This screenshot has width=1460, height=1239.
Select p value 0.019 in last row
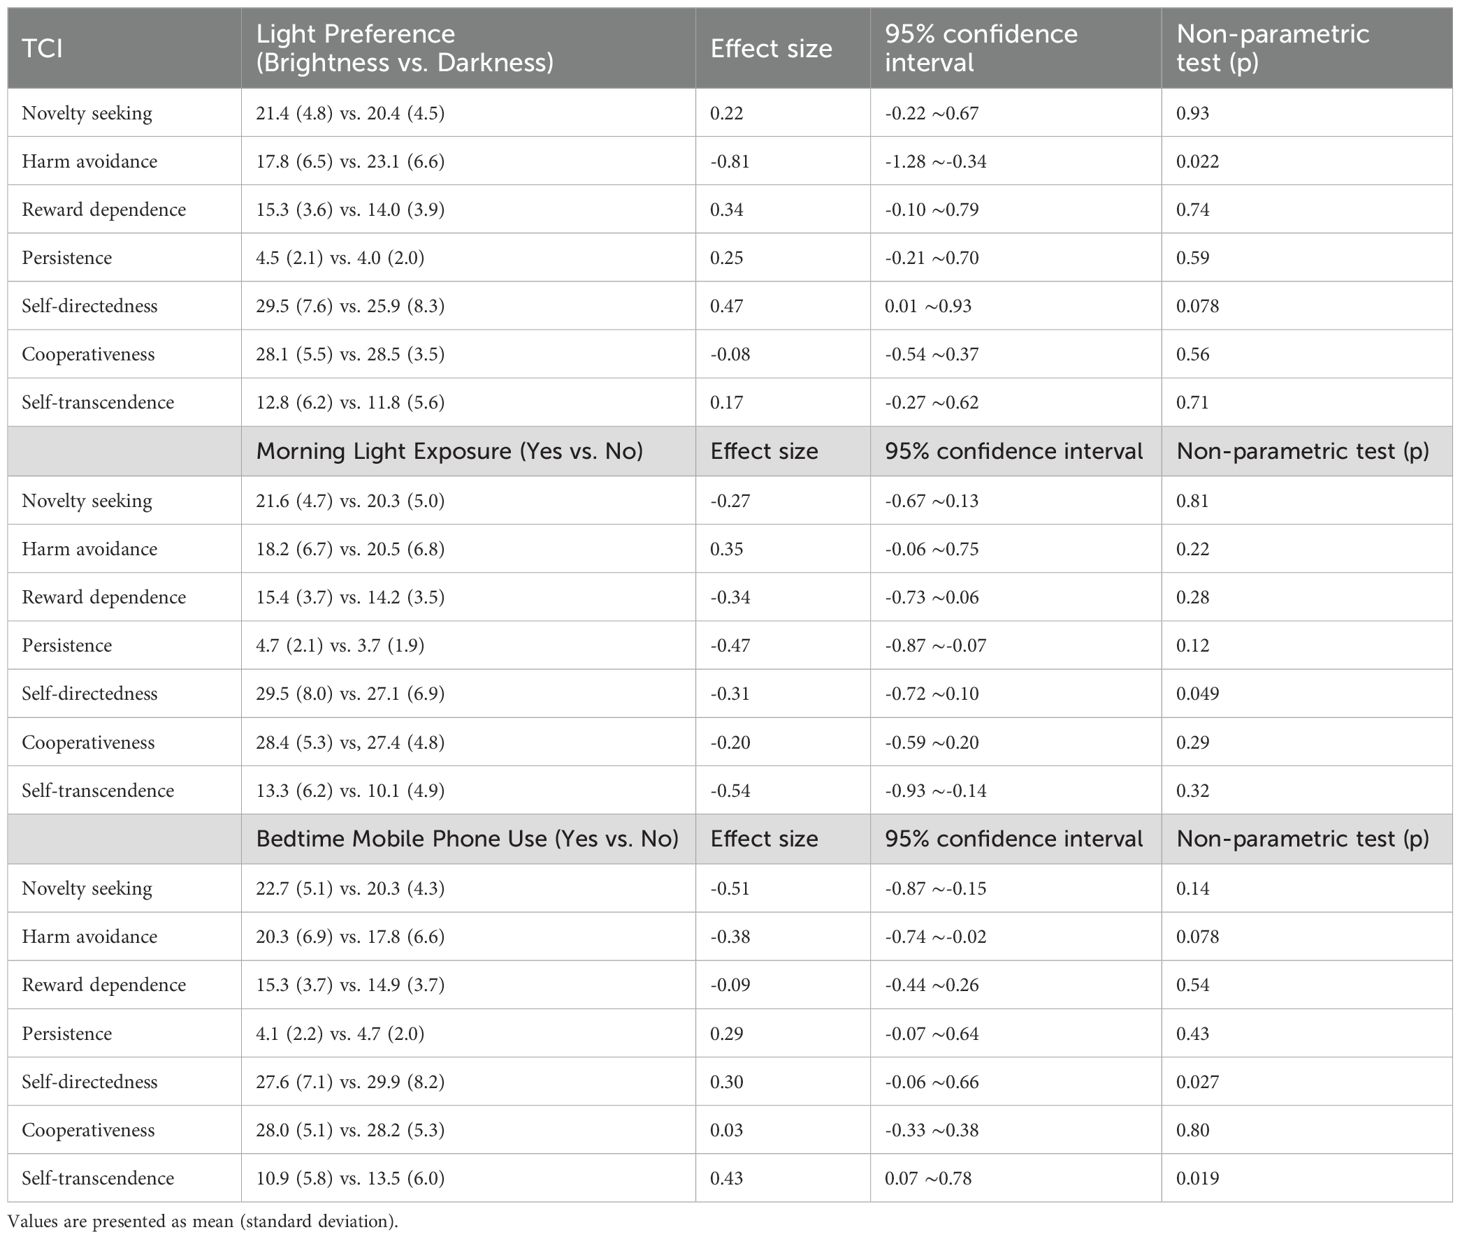pyautogui.click(x=1306, y=1178)
